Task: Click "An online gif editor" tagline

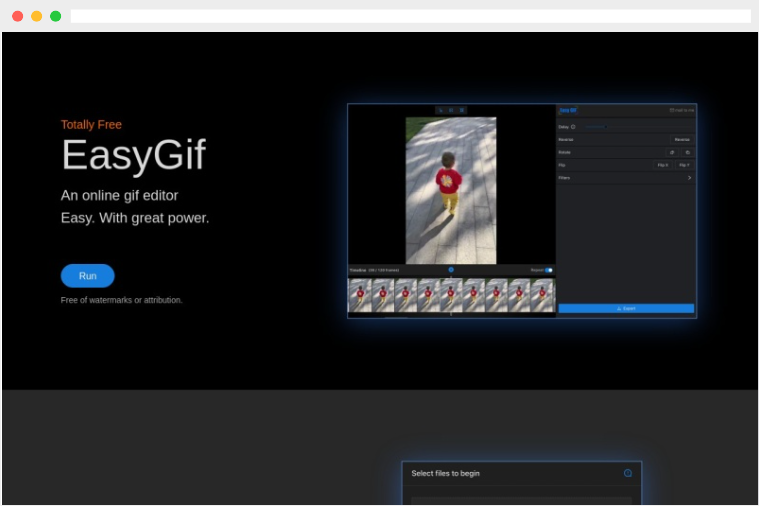Action: point(120,195)
